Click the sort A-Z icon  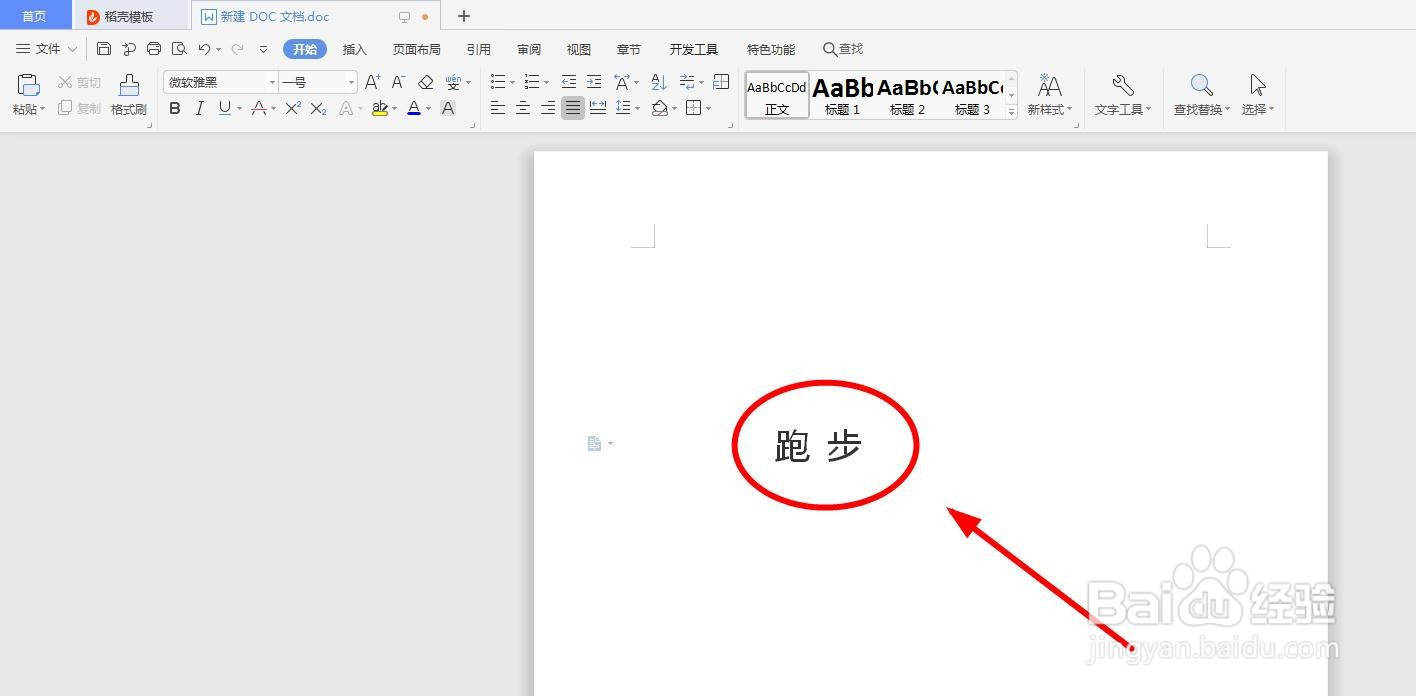[x=659, y=82]
